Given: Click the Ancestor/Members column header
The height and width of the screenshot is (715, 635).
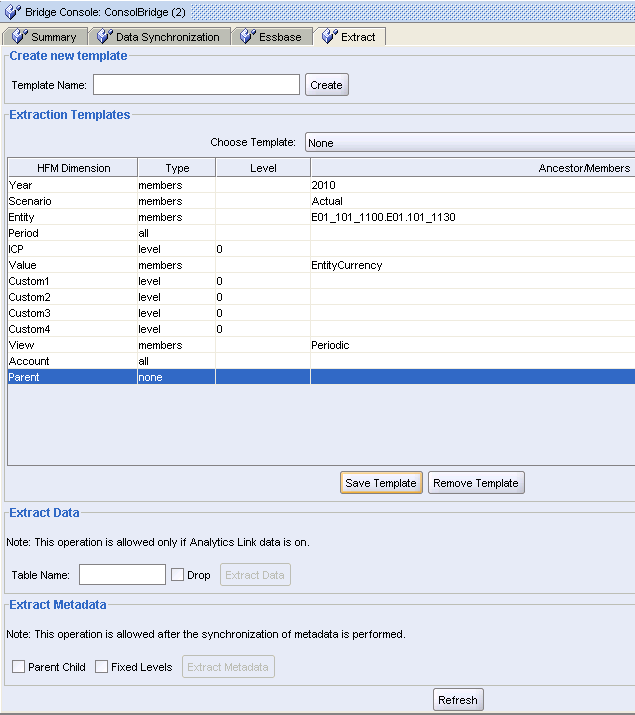Looking at the screenshot, I should [473, 168].
